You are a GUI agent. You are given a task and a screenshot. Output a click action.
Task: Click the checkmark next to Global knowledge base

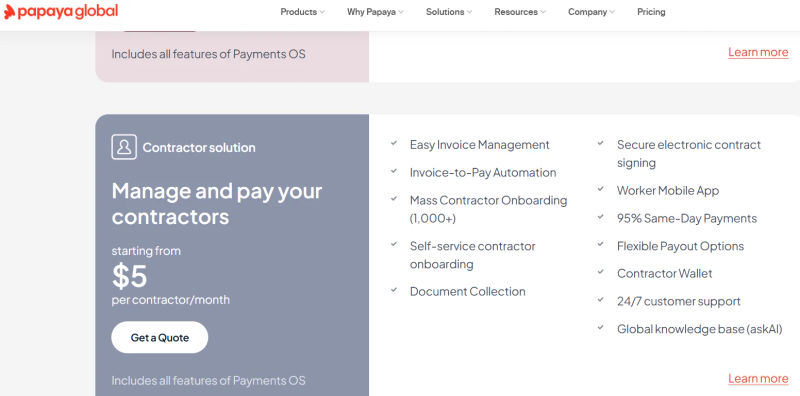pyautogui.click(x=601, y=328)
